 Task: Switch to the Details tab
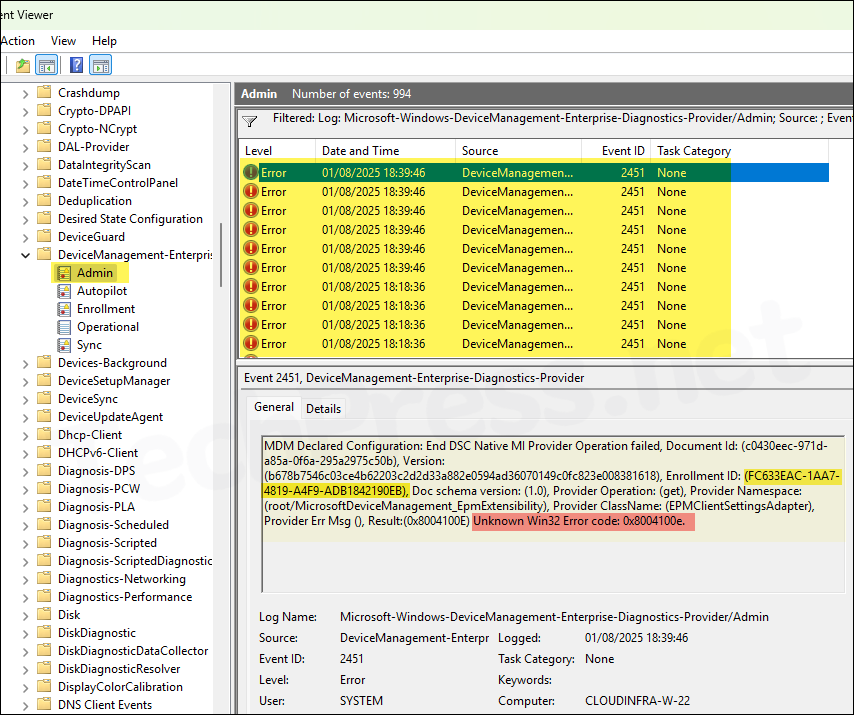click(x=324, y=408)
